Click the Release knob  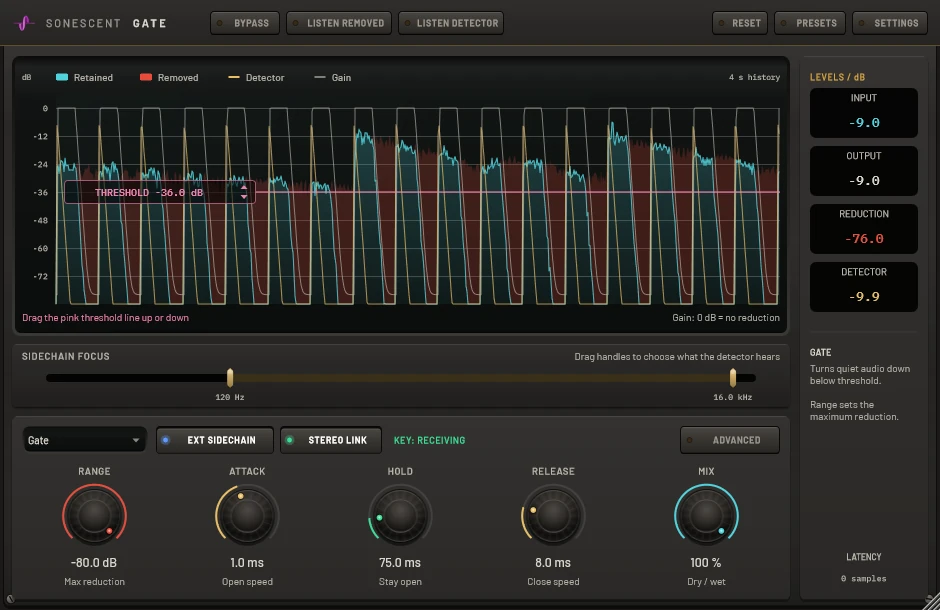click(553, 515)
